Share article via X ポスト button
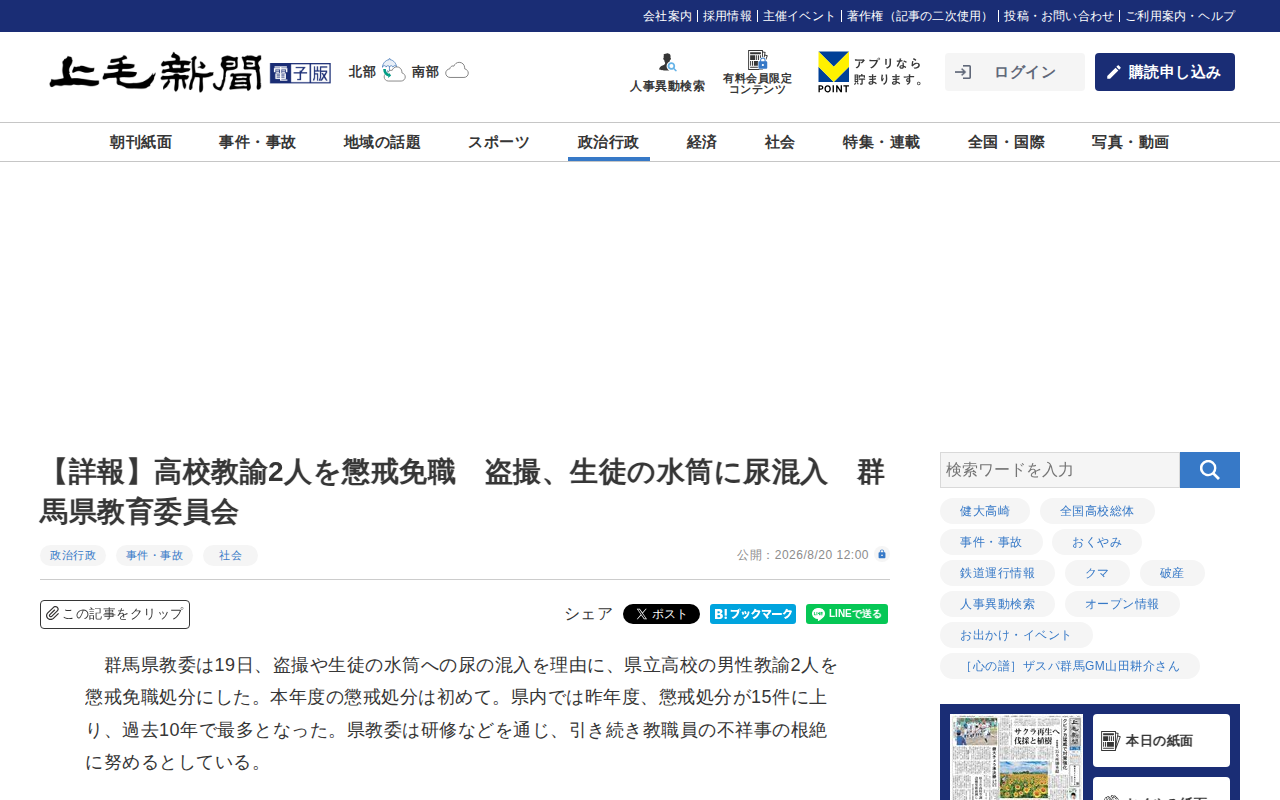The width and height of the screenshot is (1280, 800). (x=661, y=614)
